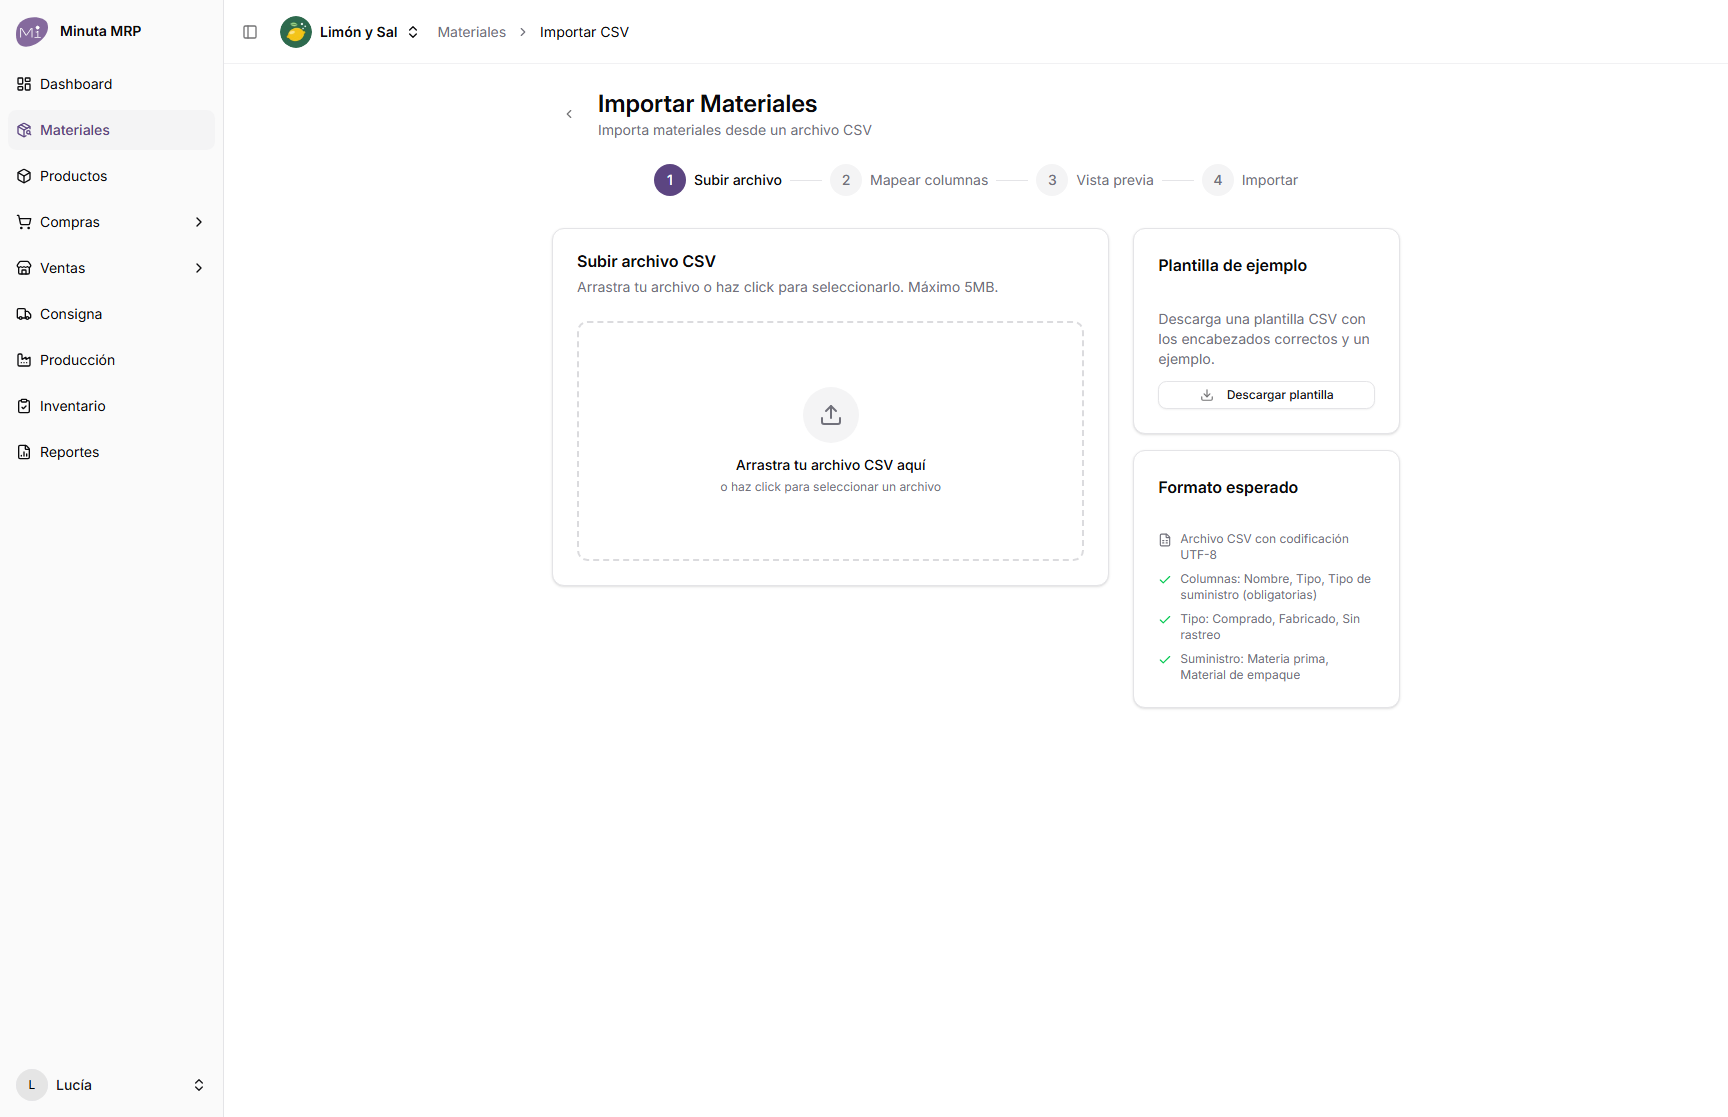The width and height of the screenshot is (1728, 1117).
Task: Click Lucía's avatar circle
Action: (32, 1085)
